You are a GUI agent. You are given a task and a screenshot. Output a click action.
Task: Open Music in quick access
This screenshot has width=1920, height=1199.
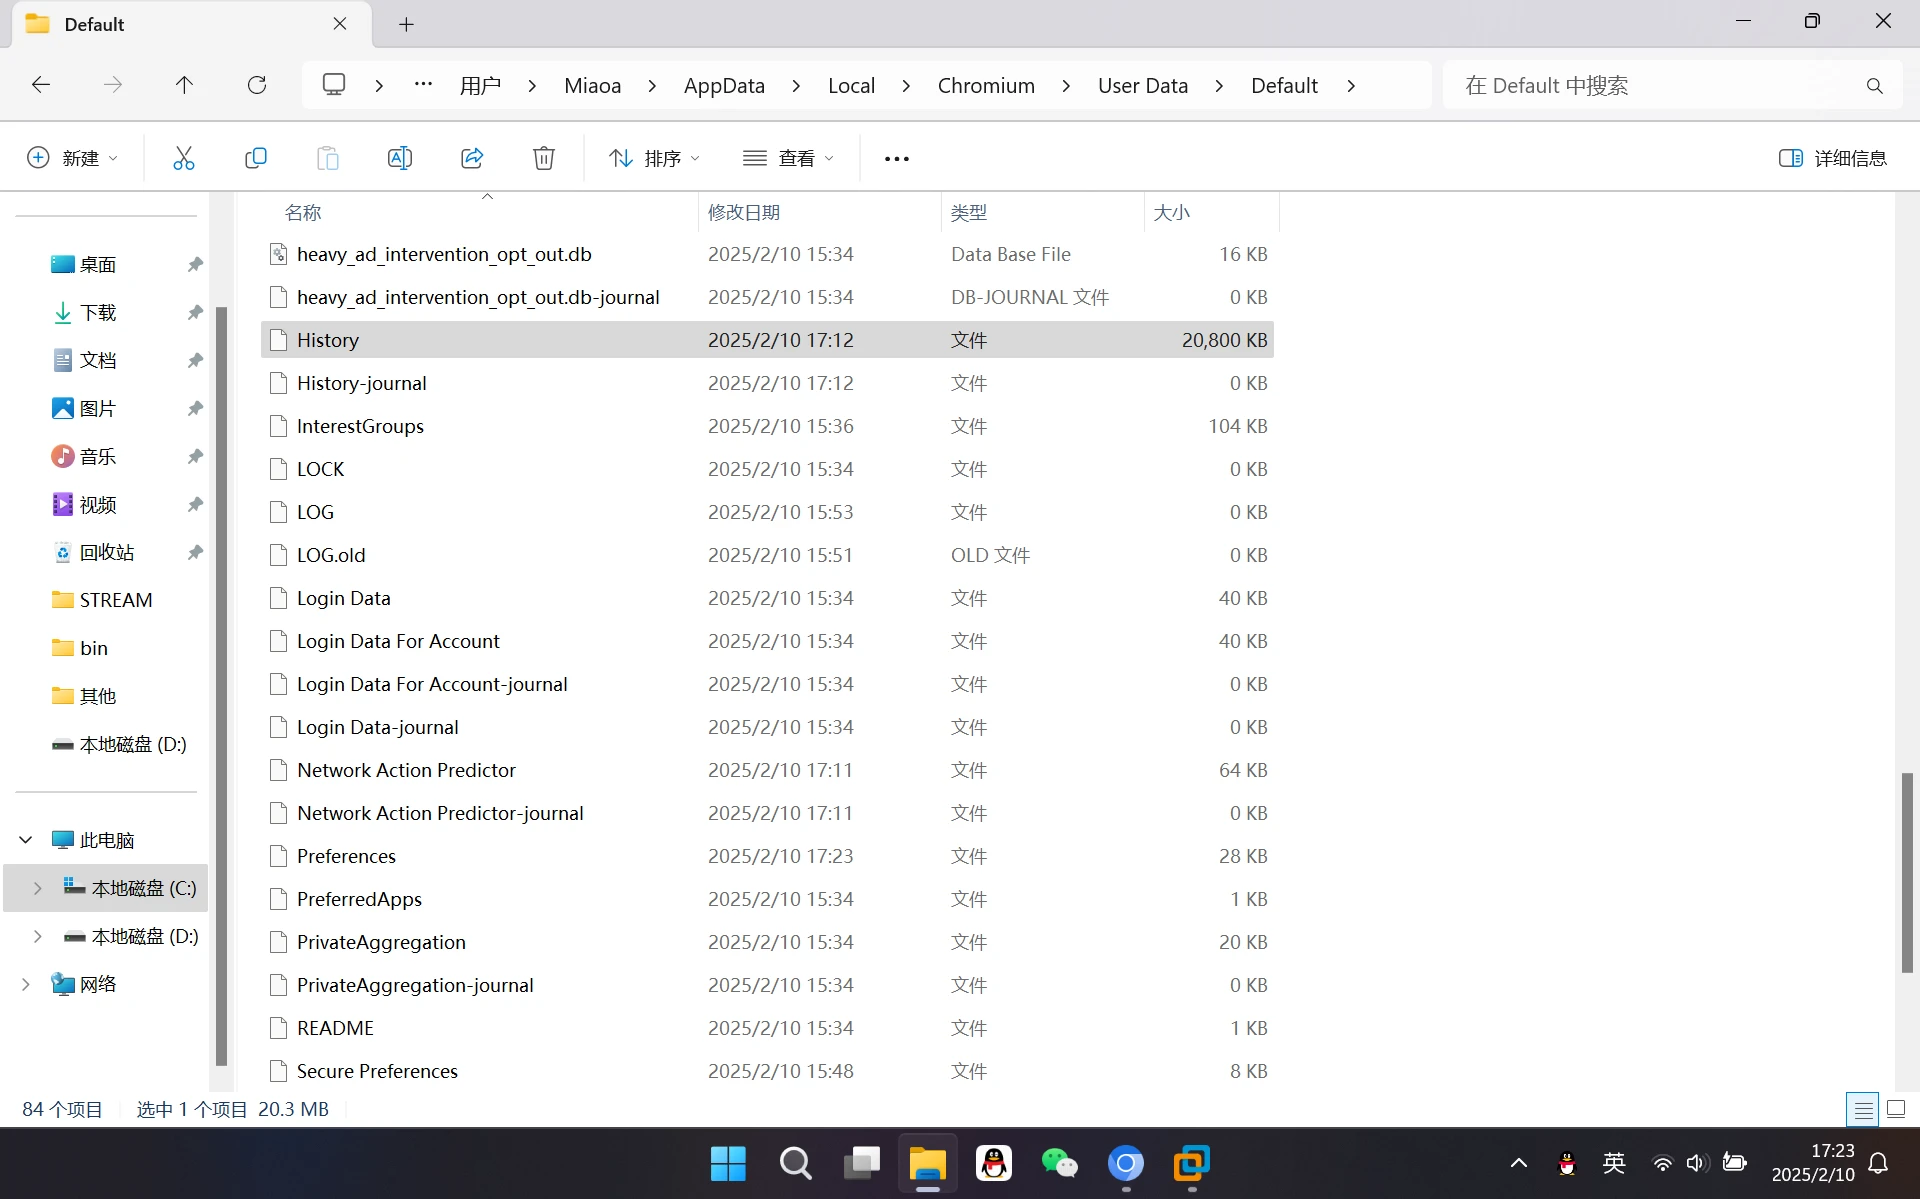pyautogui.click(x=97, y=456)
